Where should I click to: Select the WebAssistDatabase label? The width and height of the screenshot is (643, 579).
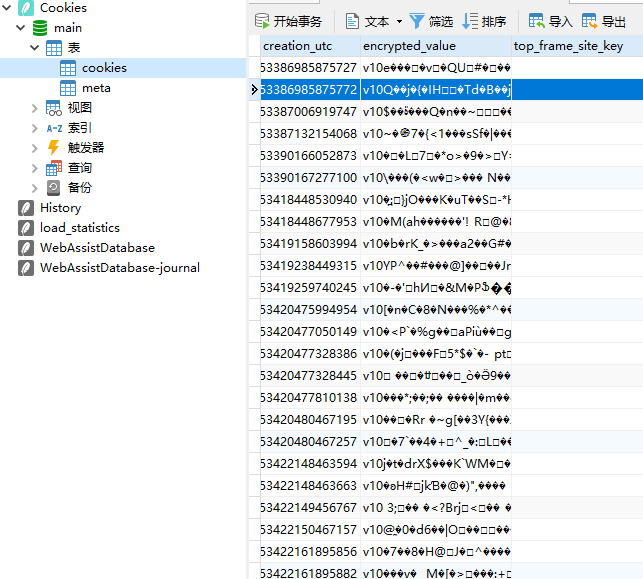click(x=97, y=248)
